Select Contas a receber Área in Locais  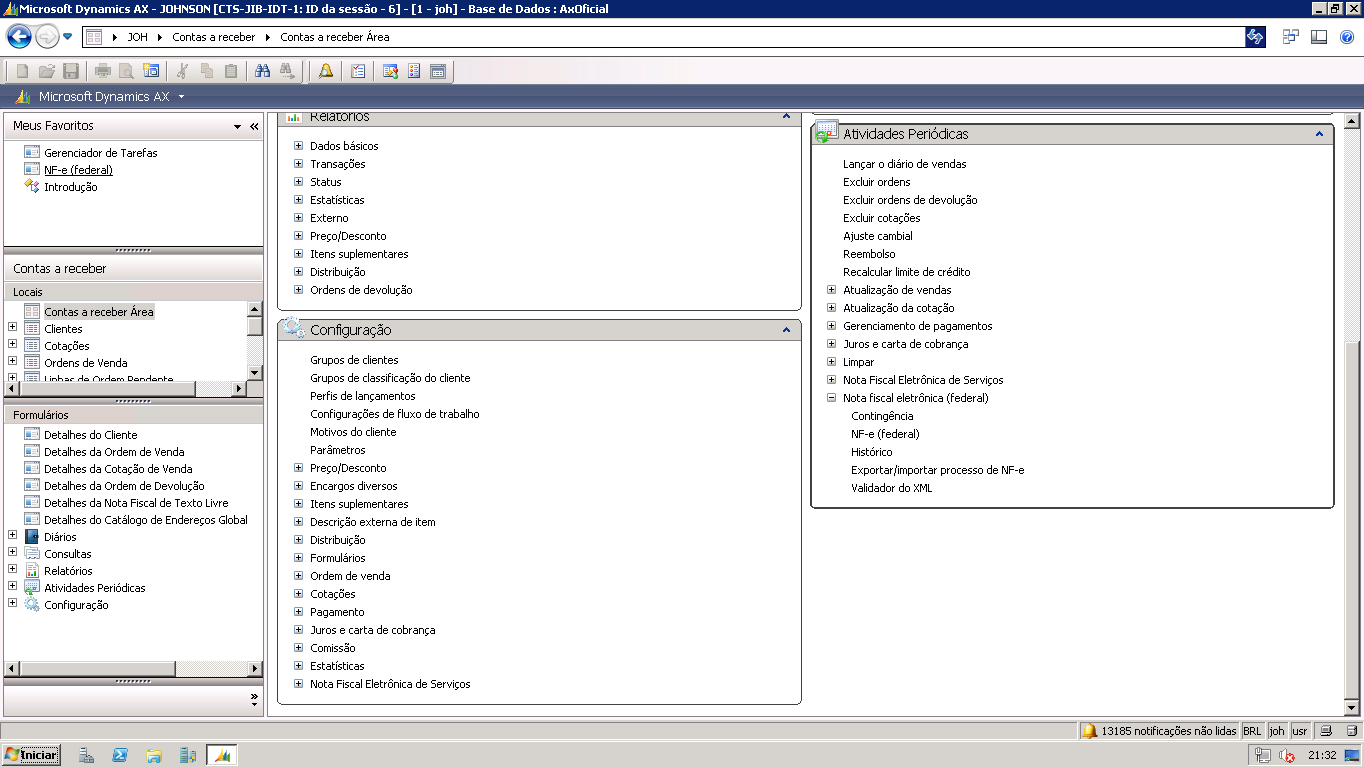pos(99,312)
